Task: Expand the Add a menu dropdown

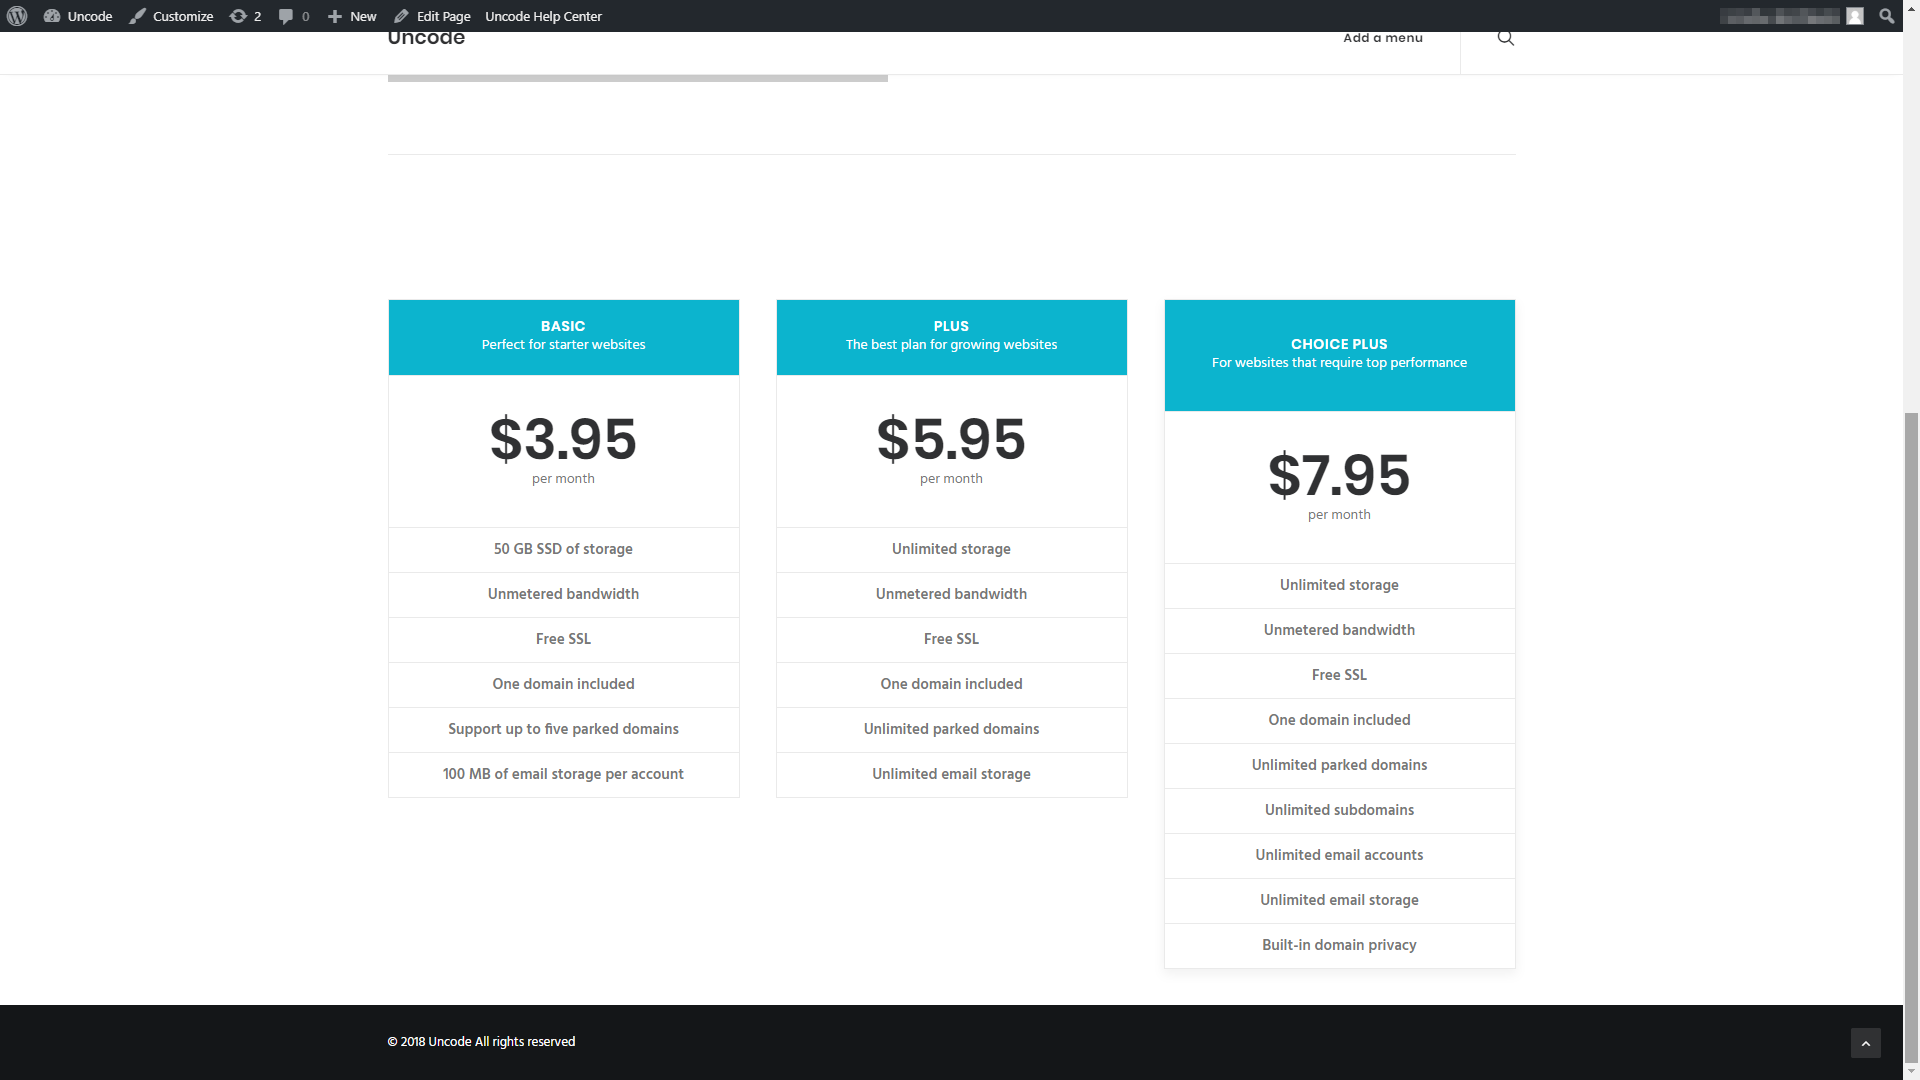Action: coord(1382,36)
